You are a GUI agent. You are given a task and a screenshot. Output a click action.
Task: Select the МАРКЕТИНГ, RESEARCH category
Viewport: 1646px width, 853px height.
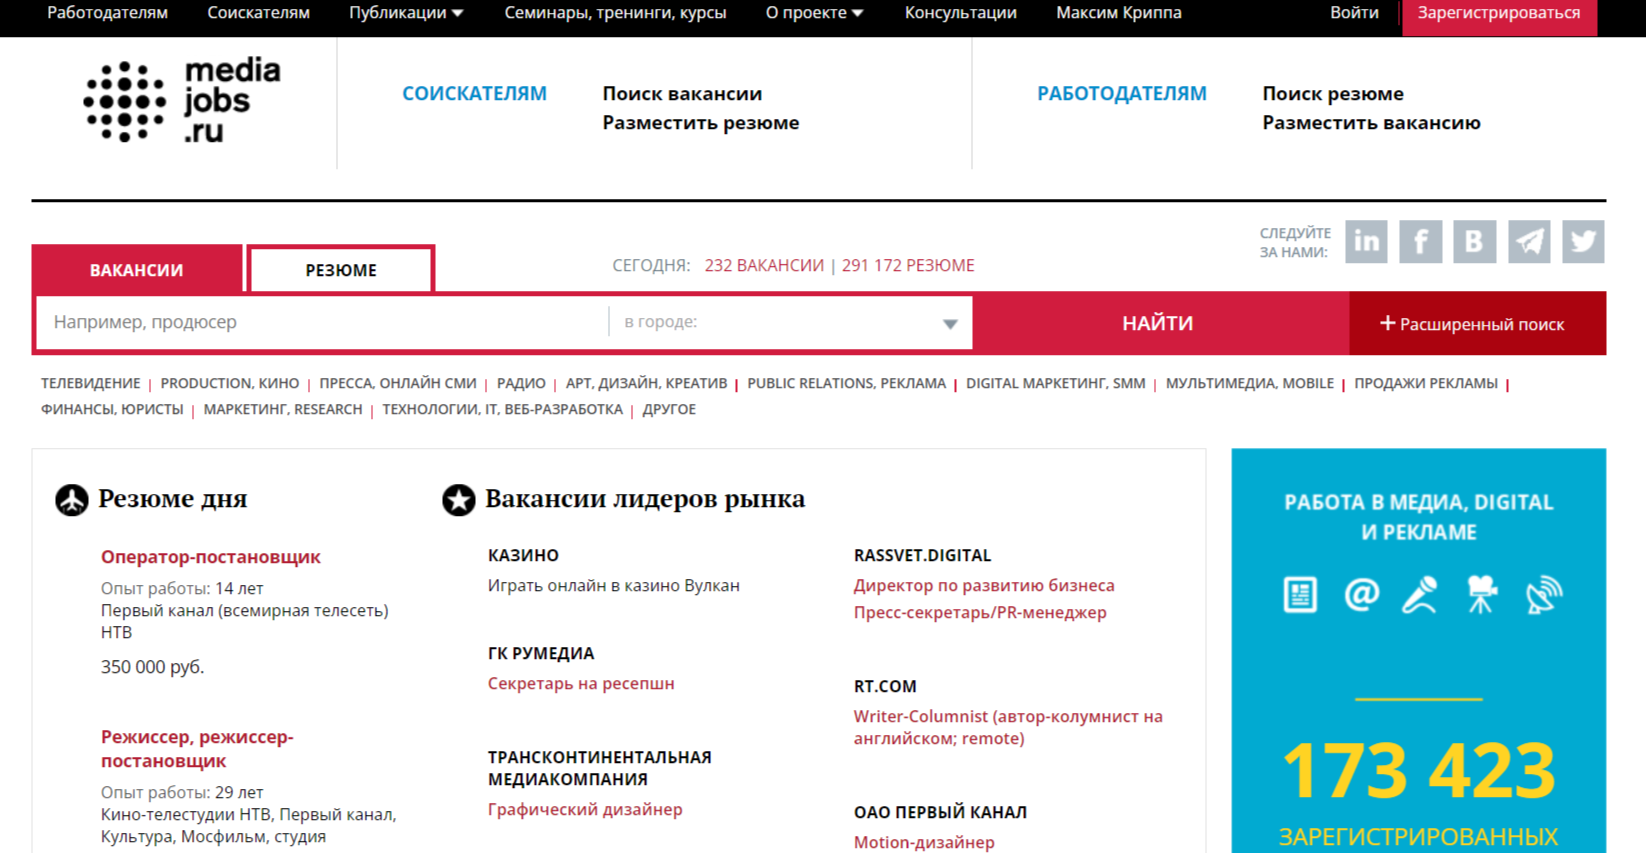[283, 409]
